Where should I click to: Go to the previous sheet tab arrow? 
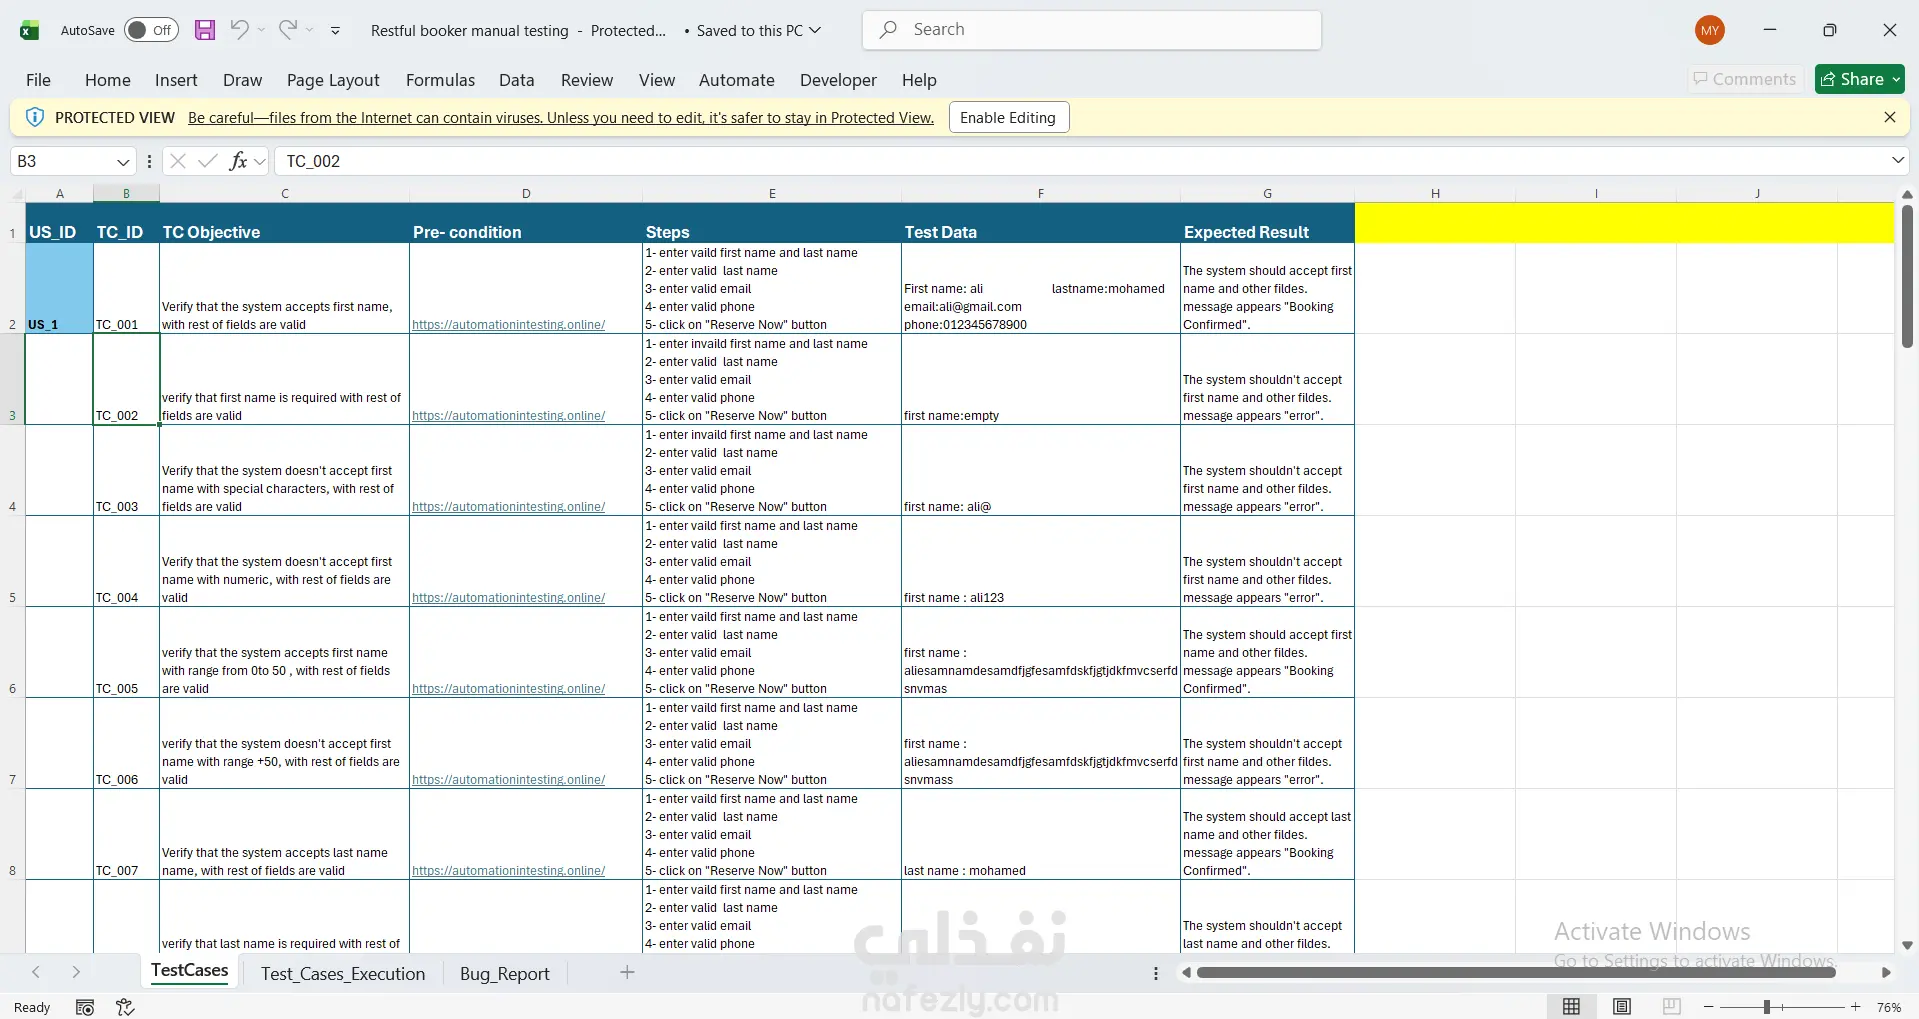36,972
